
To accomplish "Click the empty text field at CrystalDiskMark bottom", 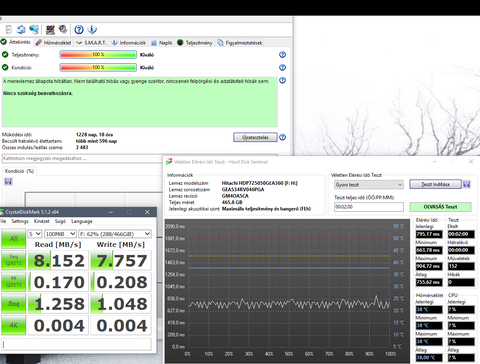I will click(x=76, y=344).
